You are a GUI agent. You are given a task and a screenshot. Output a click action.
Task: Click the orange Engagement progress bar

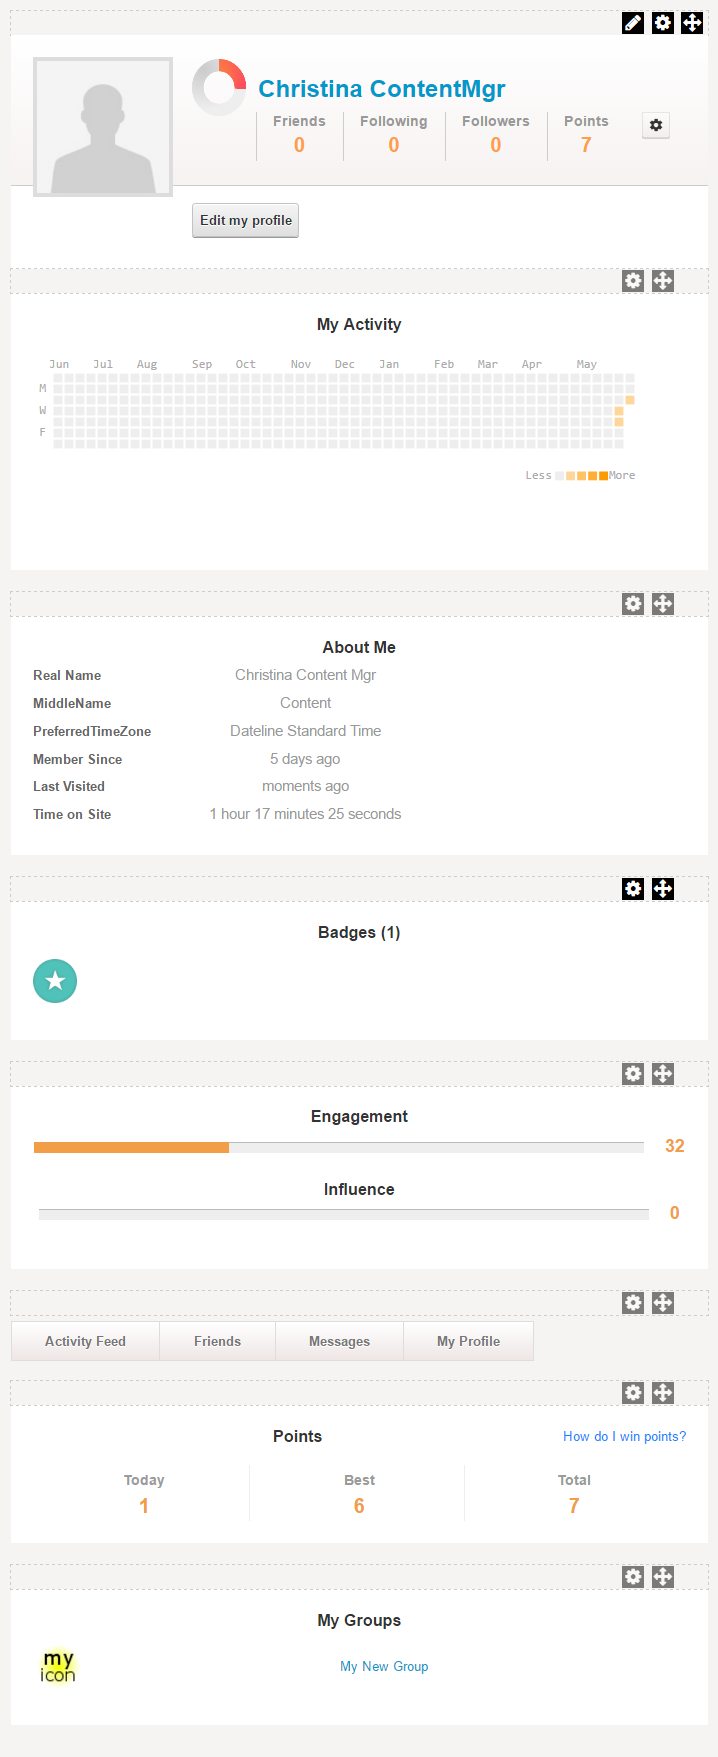132,1147
